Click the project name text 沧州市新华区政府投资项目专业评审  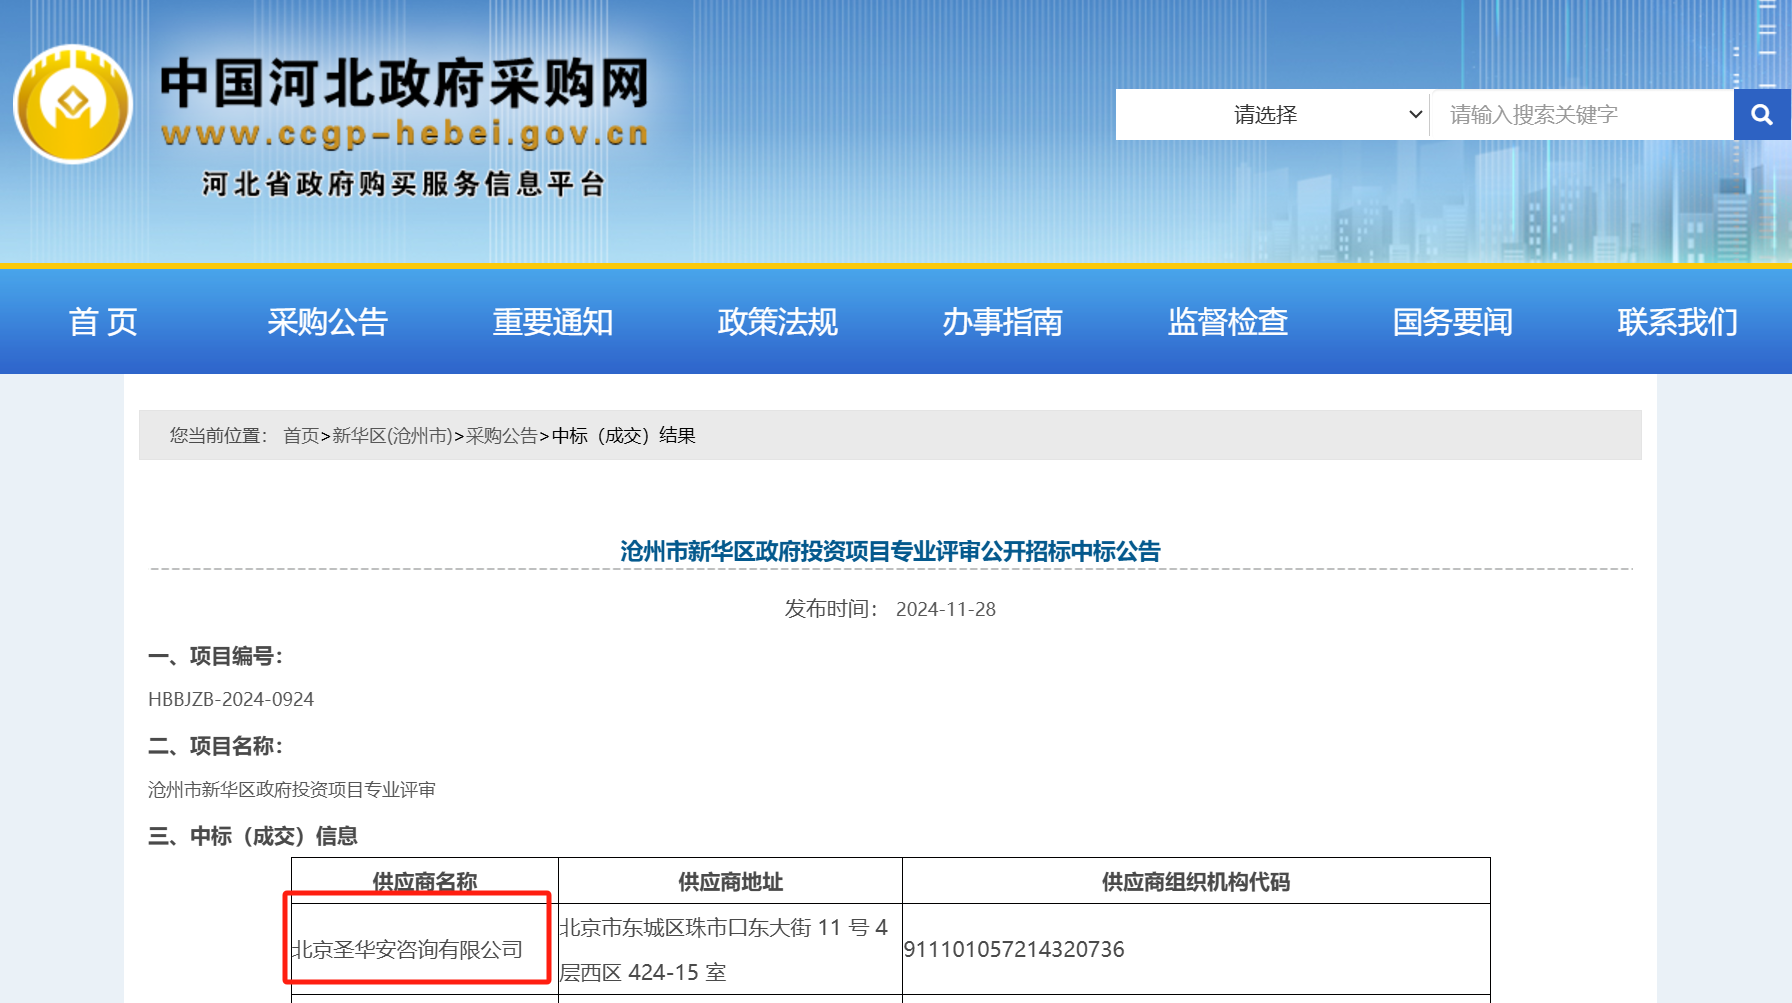tap(292, 790)
